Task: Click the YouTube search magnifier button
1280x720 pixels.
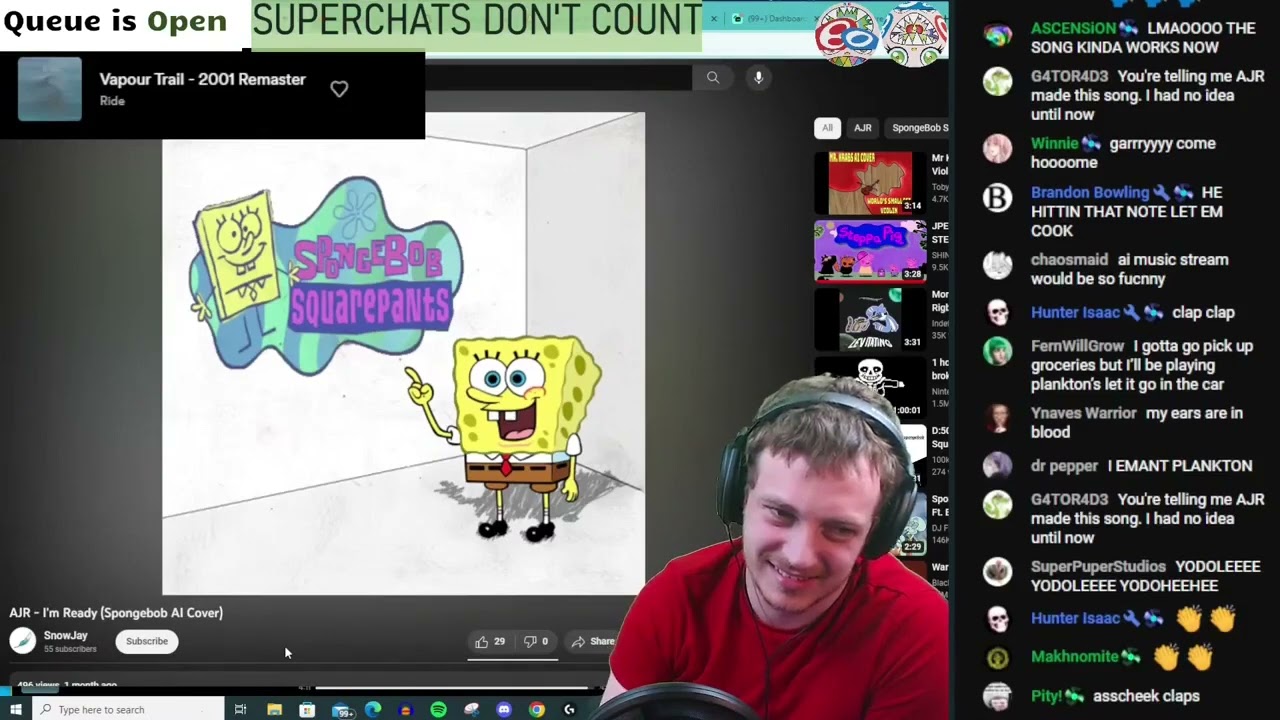Action: click(712, 77)
